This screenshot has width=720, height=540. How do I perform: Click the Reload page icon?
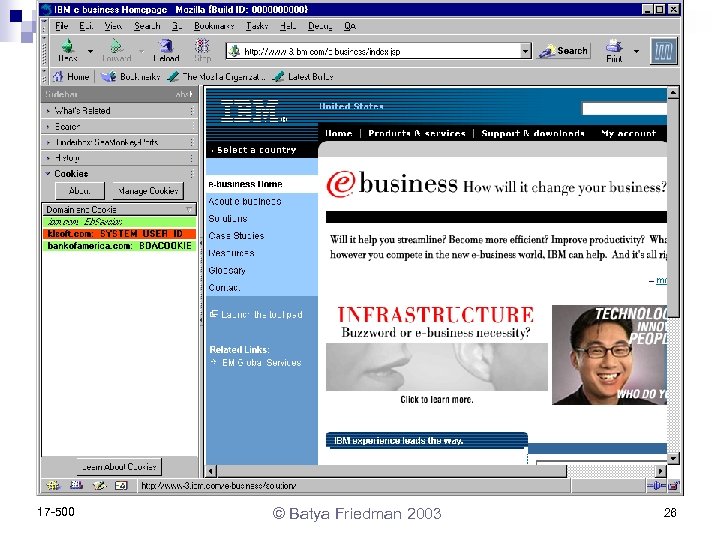click(x=166, y=50)
